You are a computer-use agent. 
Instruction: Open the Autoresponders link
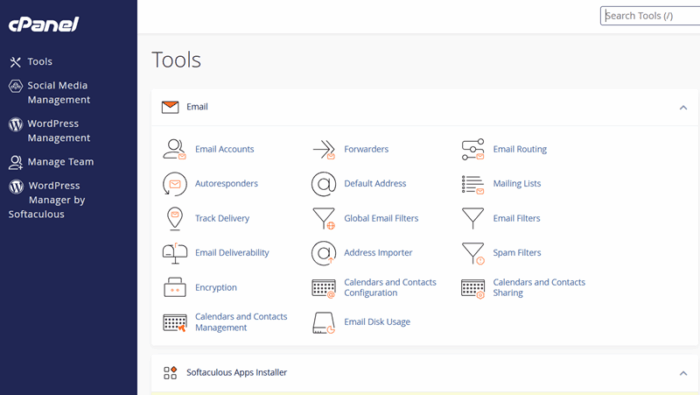coord(227,183)
